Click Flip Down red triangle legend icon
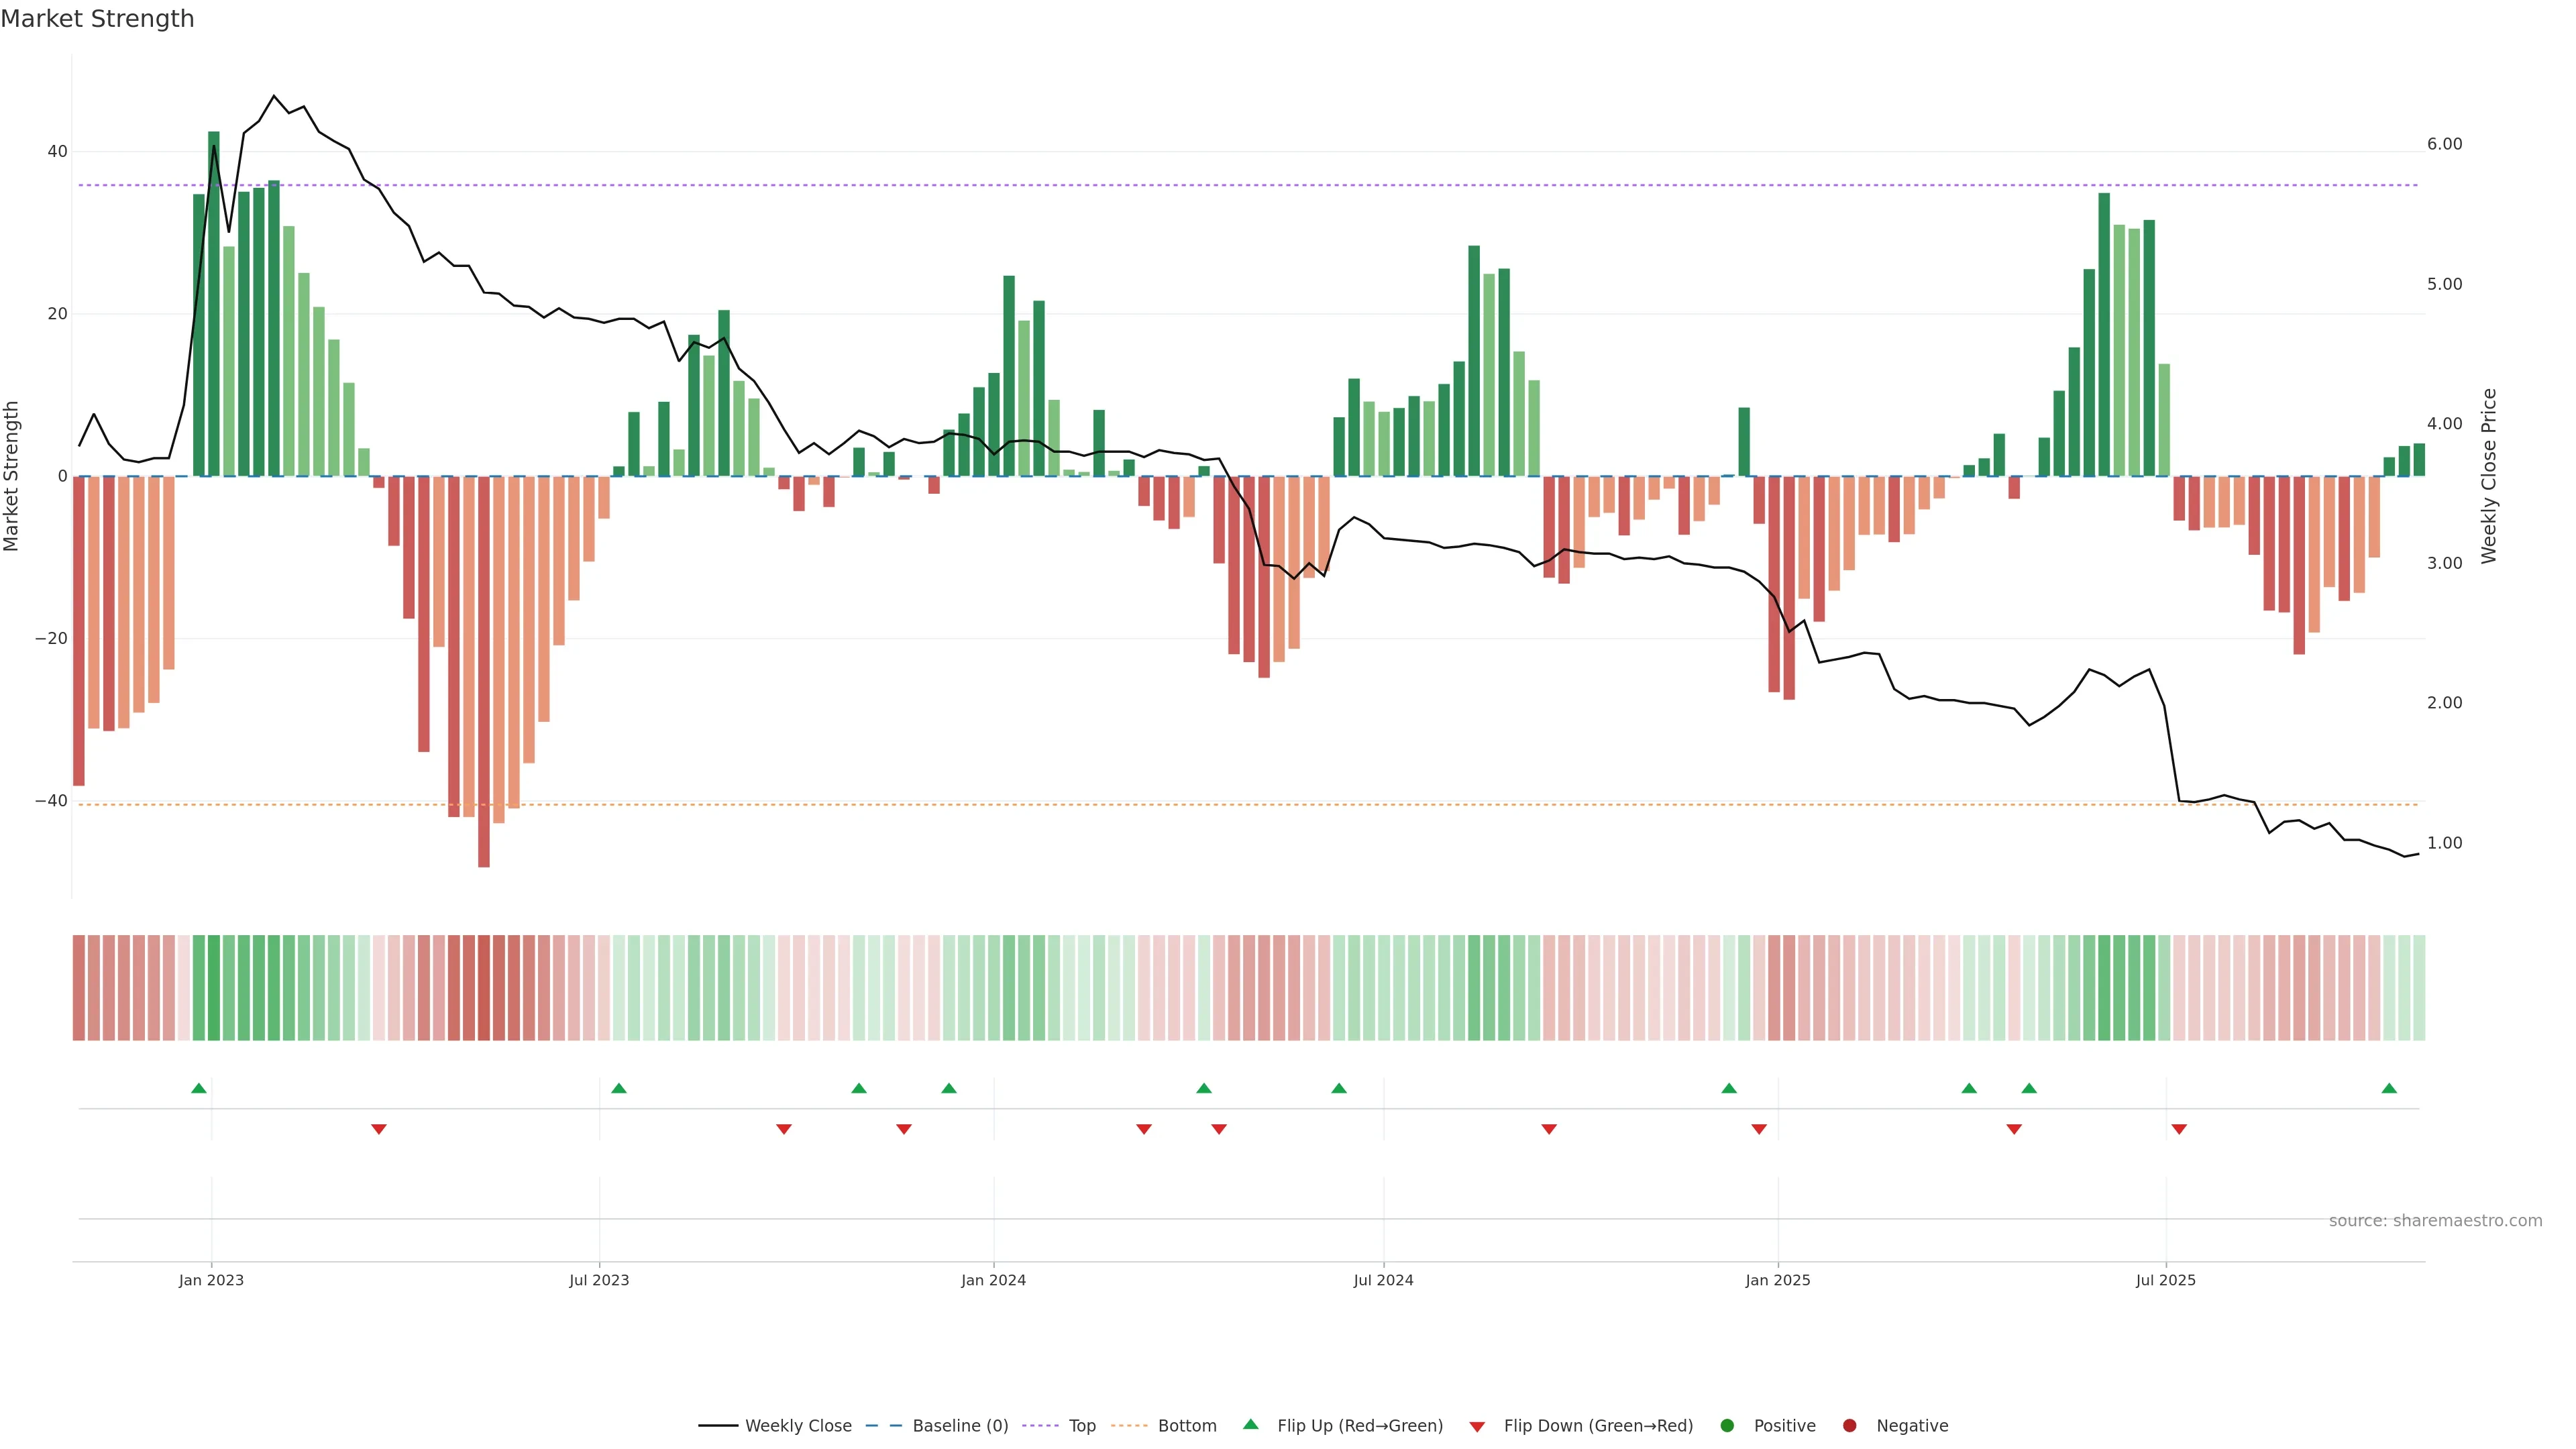2576x1449 pixels. click(1477, 1427)
